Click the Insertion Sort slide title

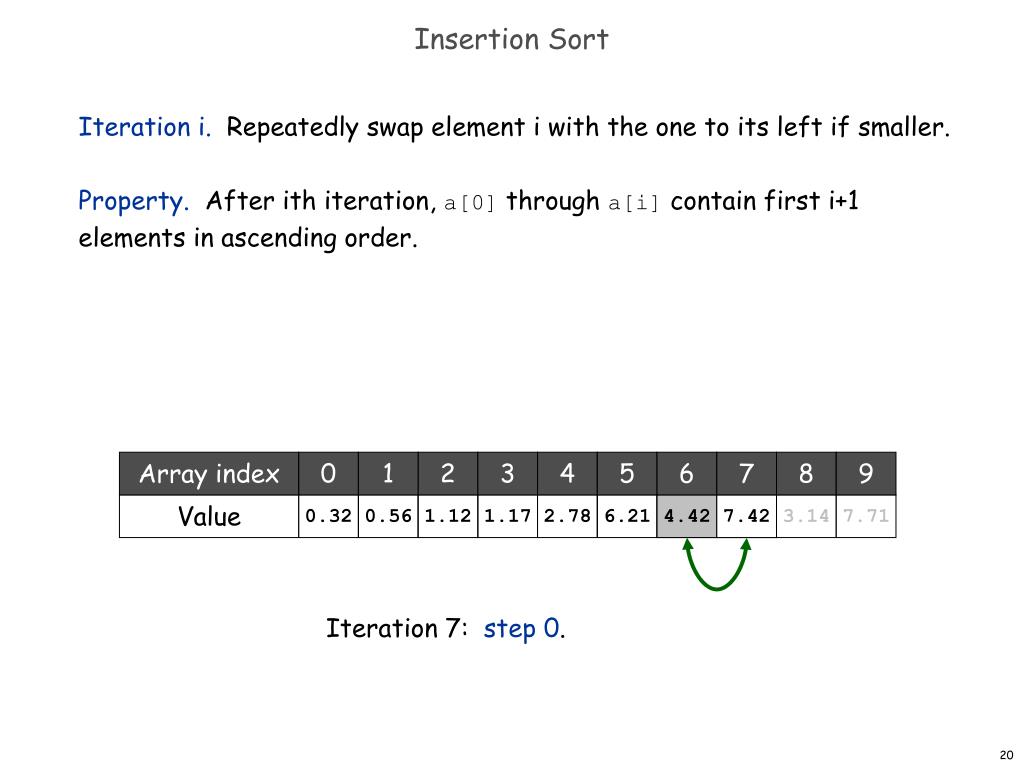[x=511, y=39]
